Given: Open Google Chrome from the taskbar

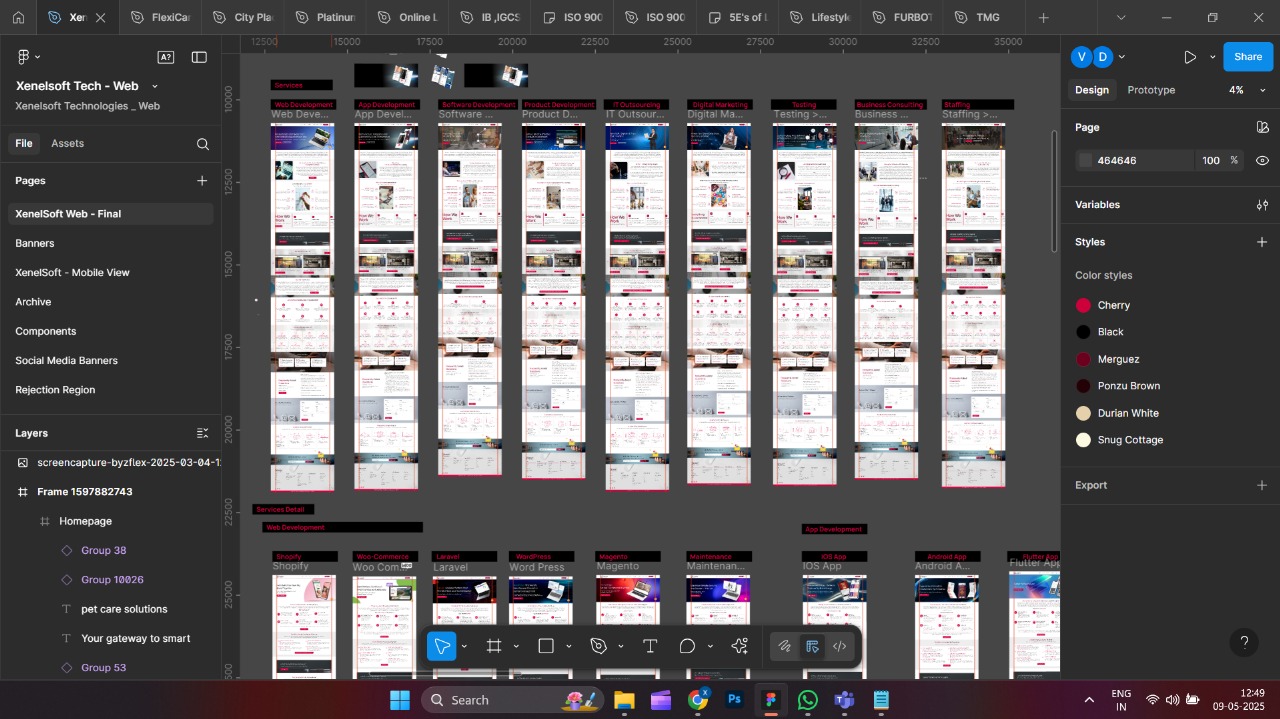Looking at the screenshot, I should click(x=698, y=700).
